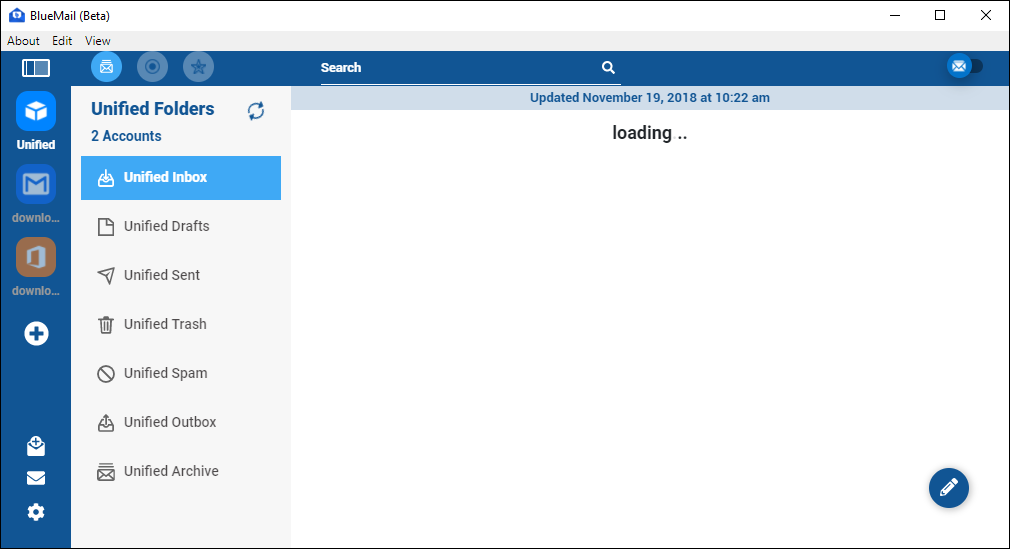Open settings gear icon
This screenshot has height=549, width=1010.
36,512
